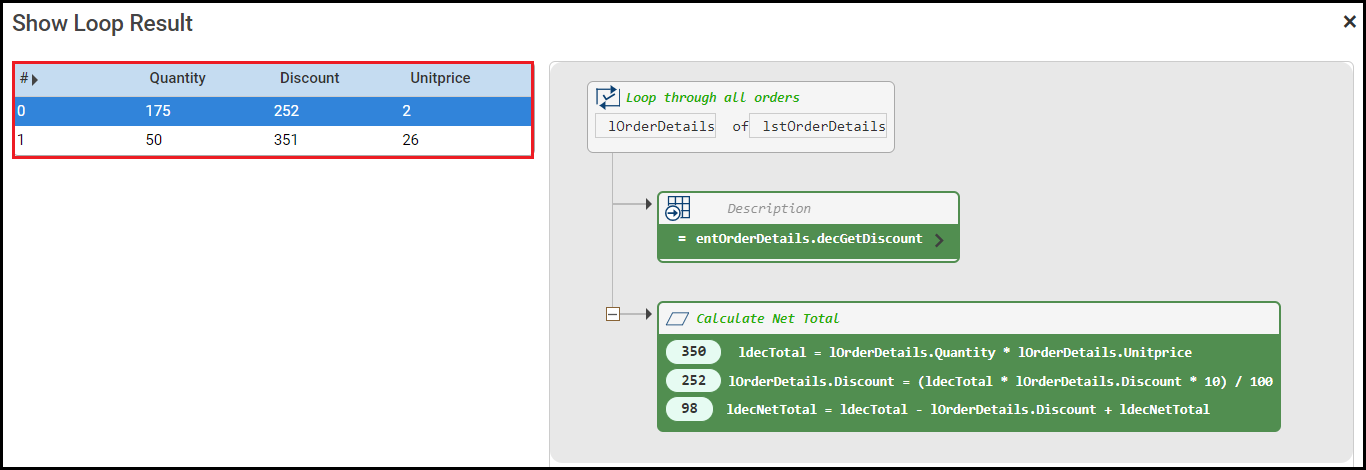1366x470 pixels.
Task: Select loop result row 0
Action: click(x=272, y=111)
